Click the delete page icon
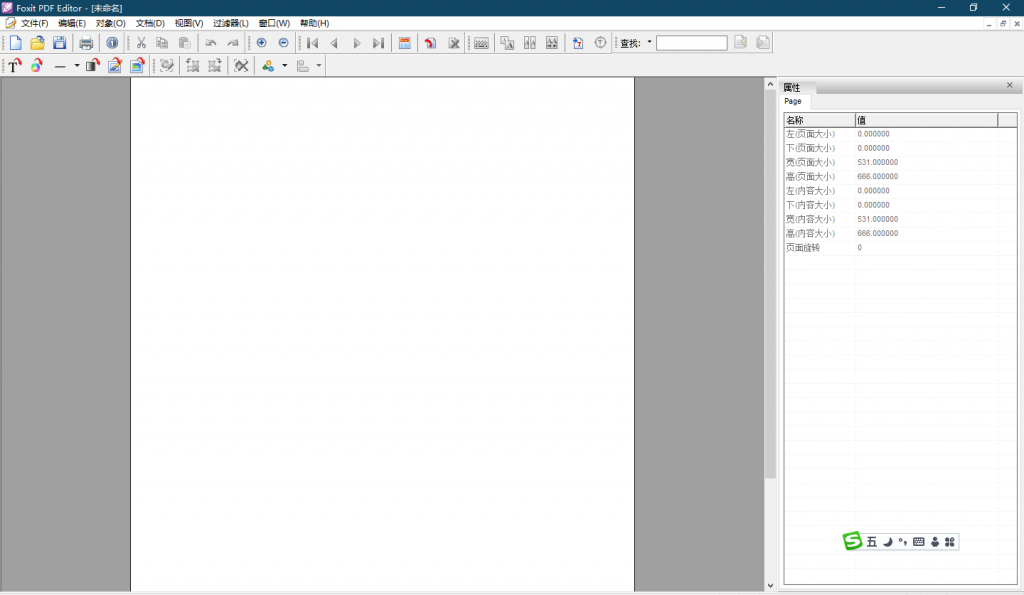Viewport: 1024px width, 595px height. pos(453,43)
